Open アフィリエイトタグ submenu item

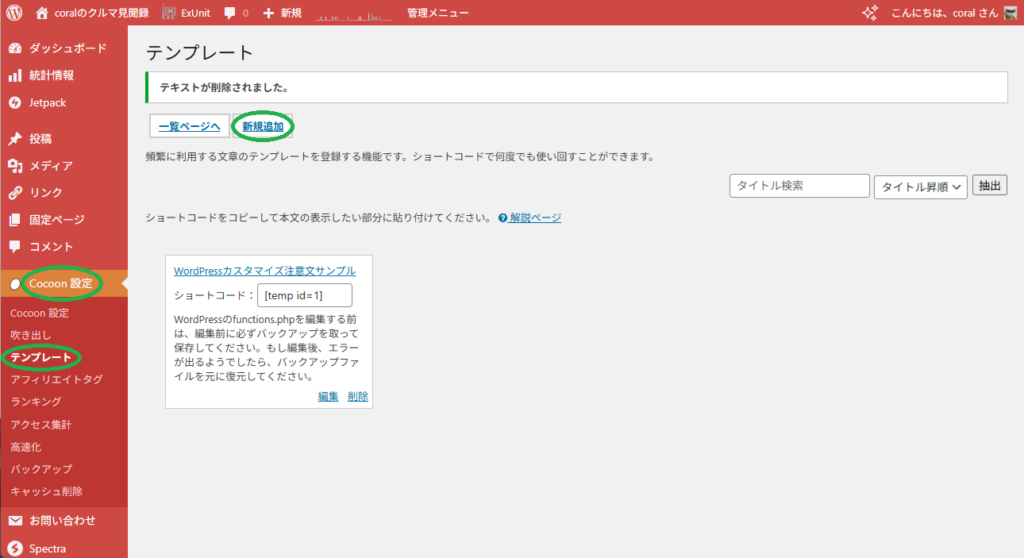(56, 380)
